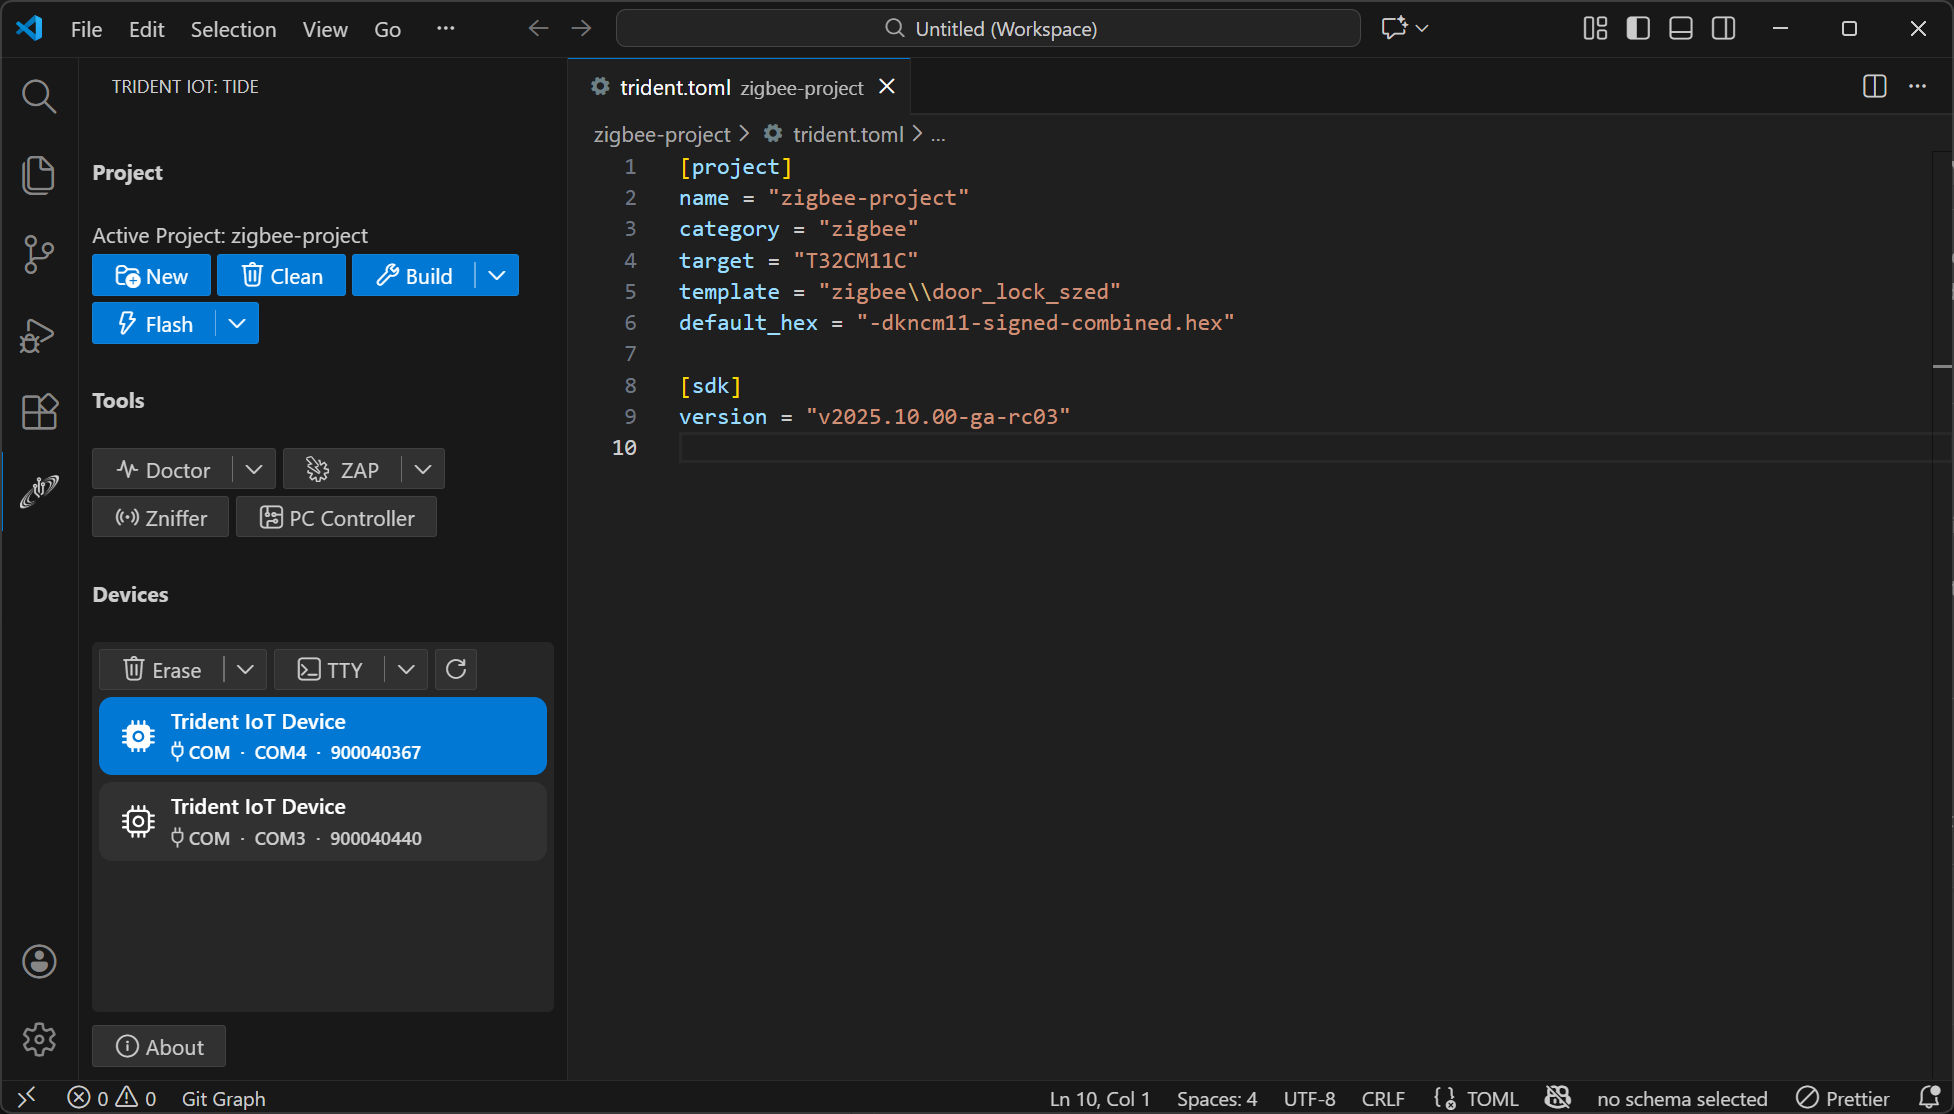Click the About button
Image resolution: width=1954 pixels, height=1114 pixels.
point(159,1046)
